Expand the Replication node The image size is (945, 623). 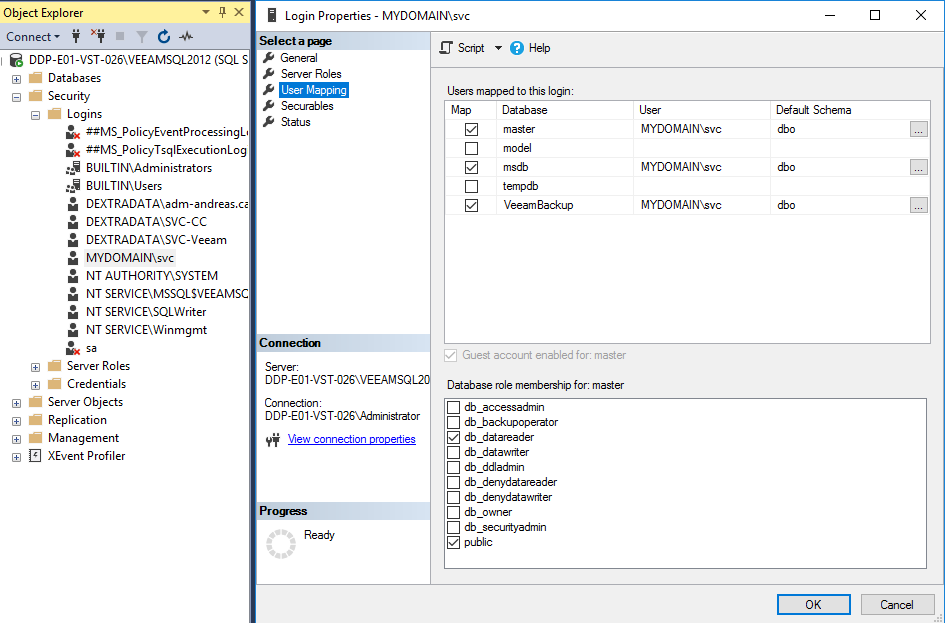(x=16, y=421)
